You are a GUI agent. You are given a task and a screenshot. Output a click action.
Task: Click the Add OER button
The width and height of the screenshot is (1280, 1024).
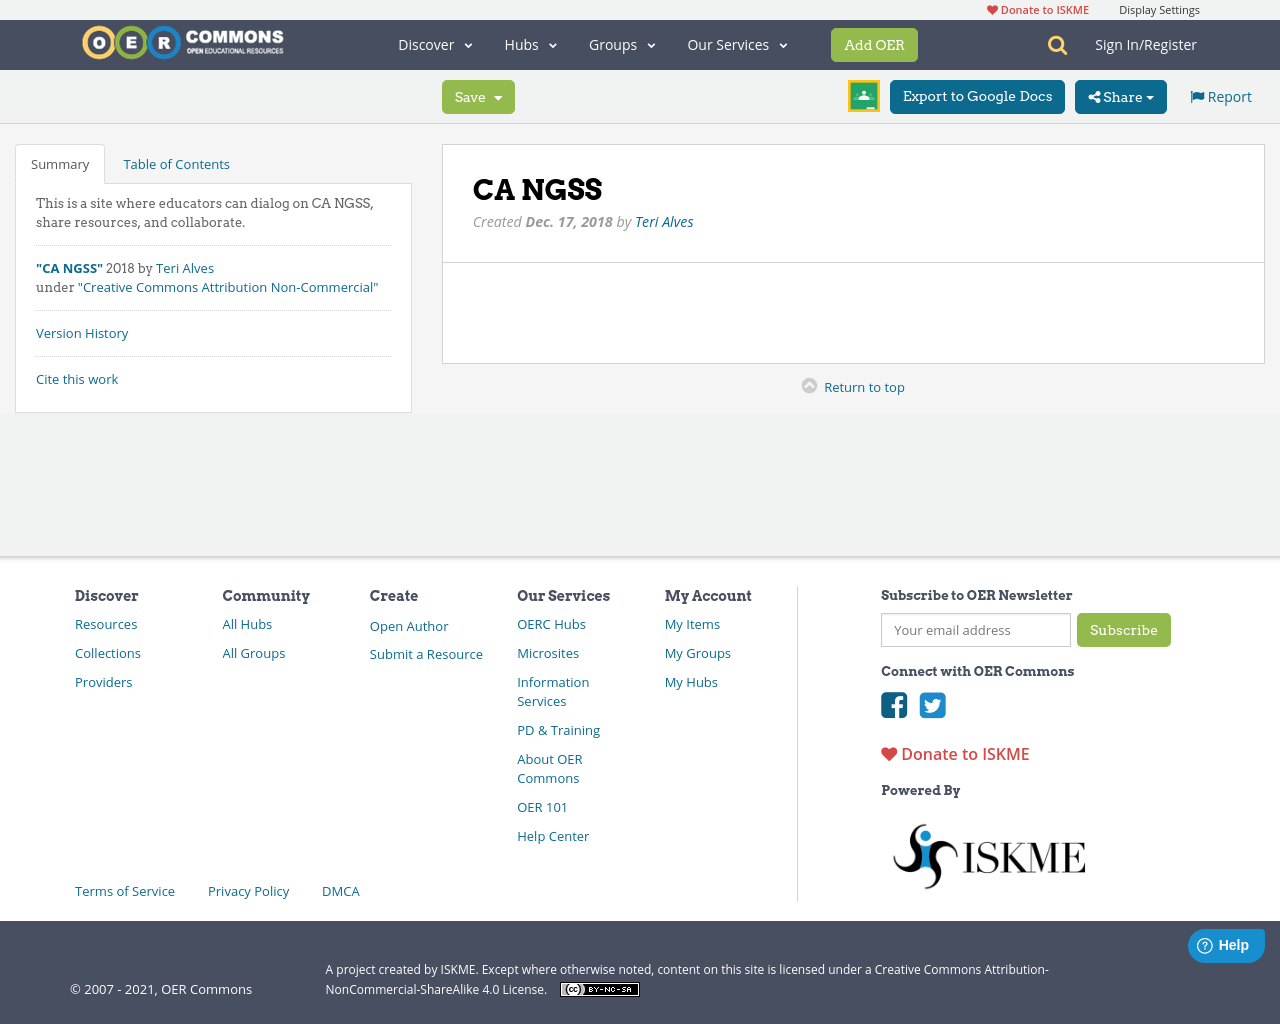point(874,44)
